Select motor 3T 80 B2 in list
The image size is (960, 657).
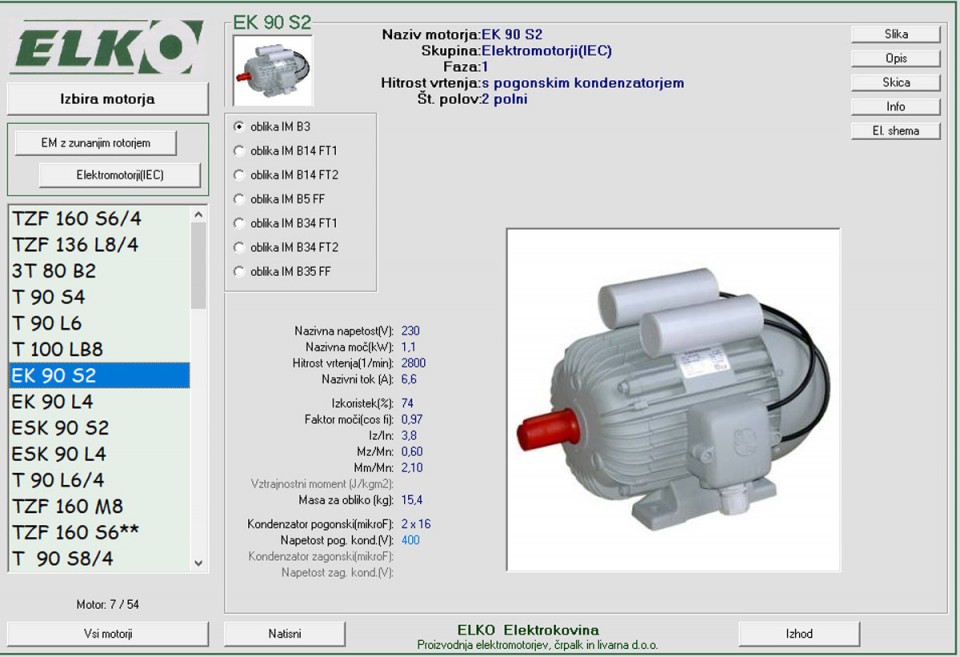point(99,271)
